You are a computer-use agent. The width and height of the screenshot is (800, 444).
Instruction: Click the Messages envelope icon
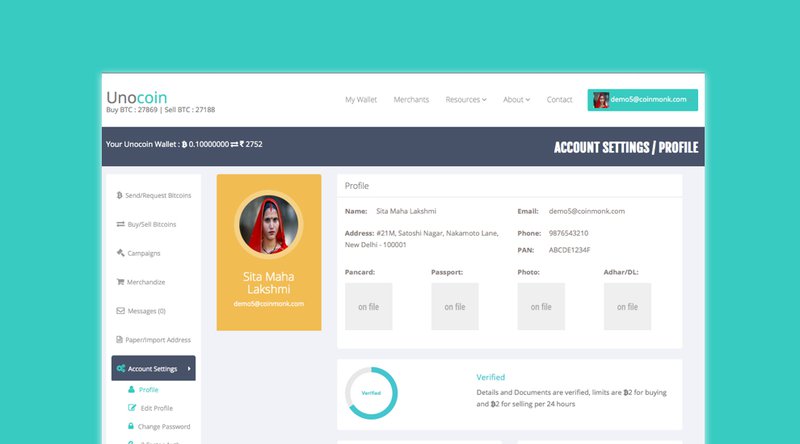[120, 310]
